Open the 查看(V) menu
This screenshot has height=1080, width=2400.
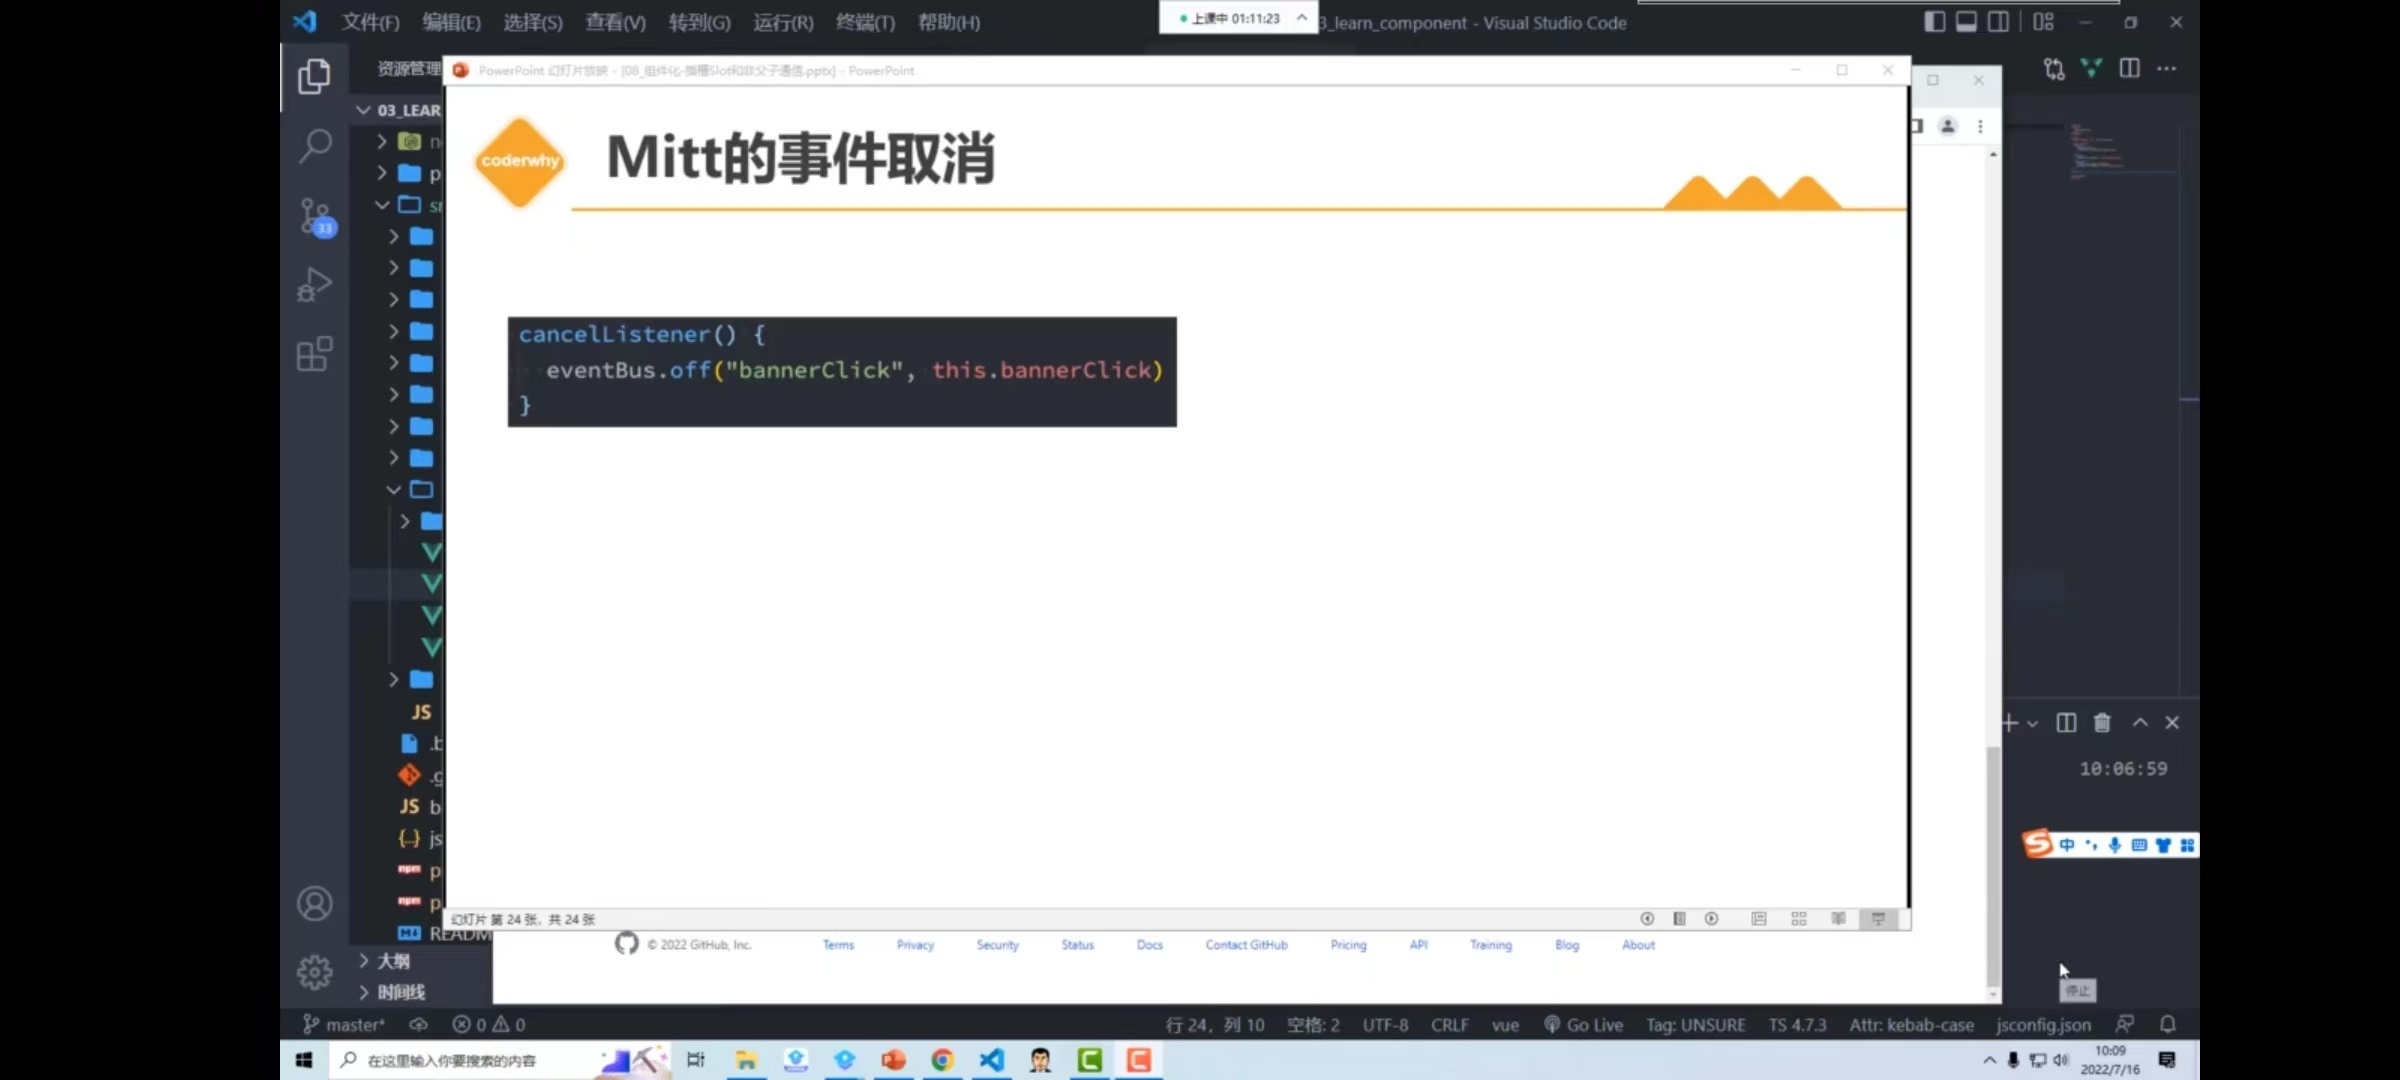coord(615,22)
